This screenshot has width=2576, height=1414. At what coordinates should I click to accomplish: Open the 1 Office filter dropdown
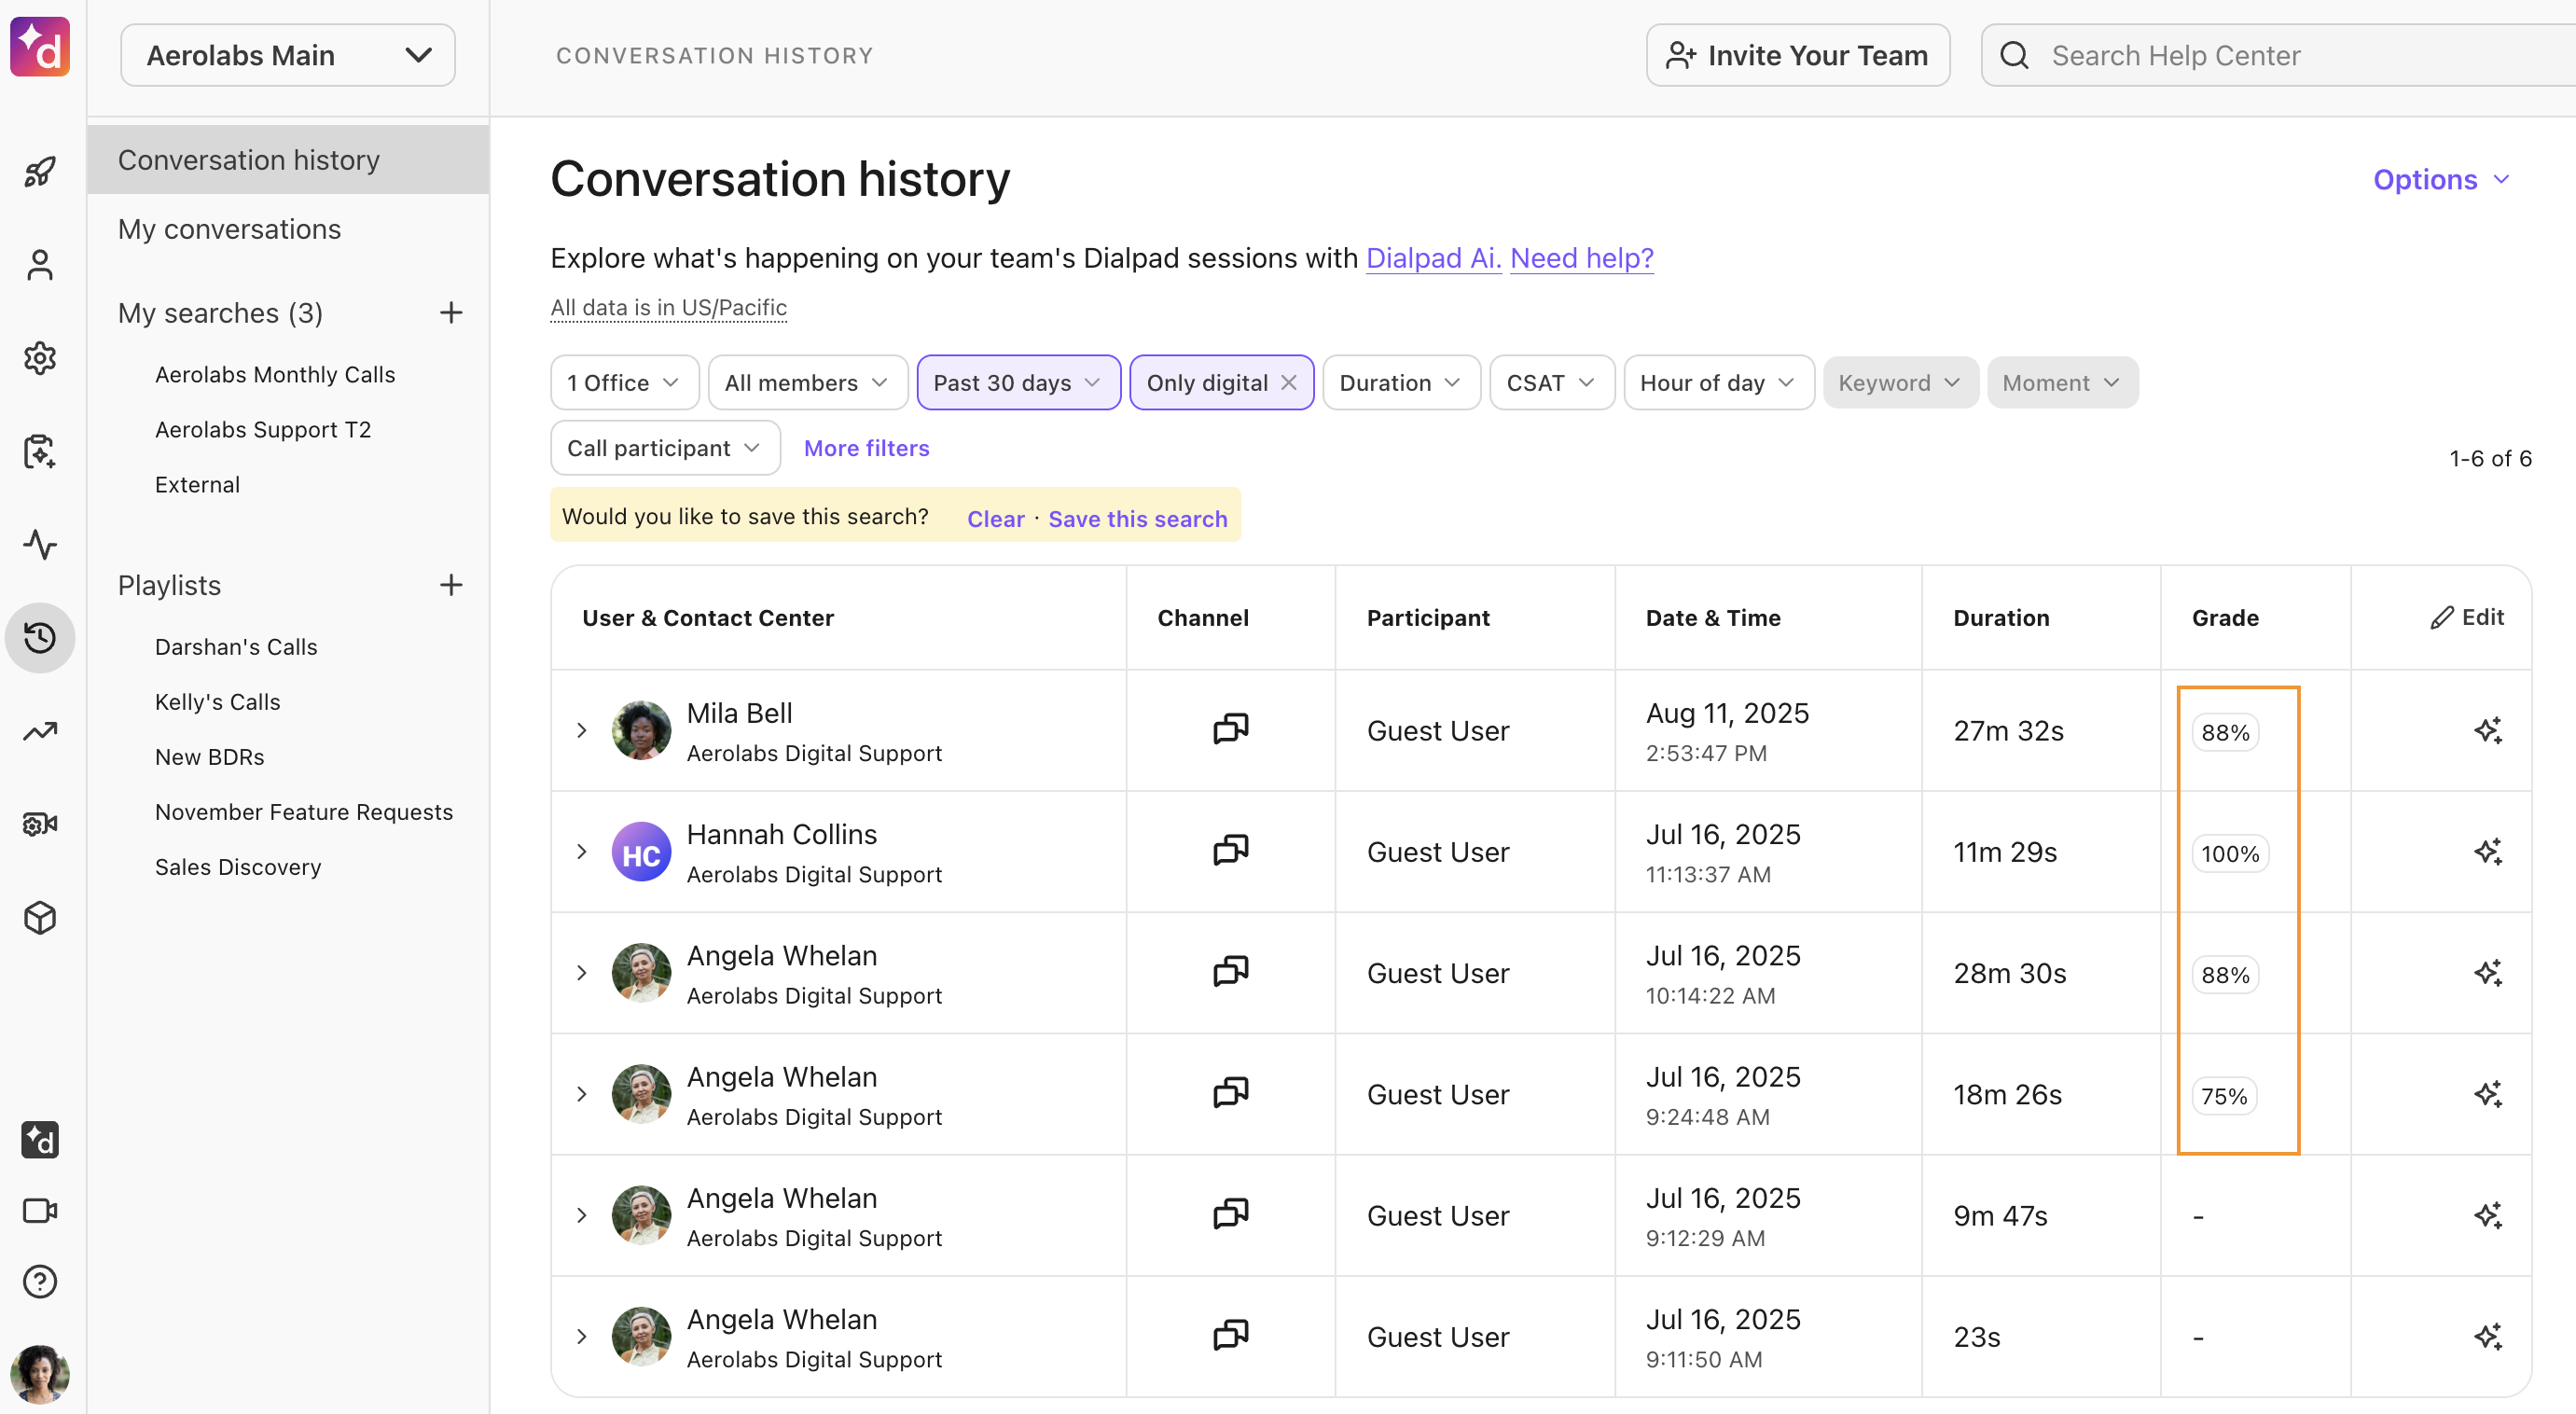(625, 383)
